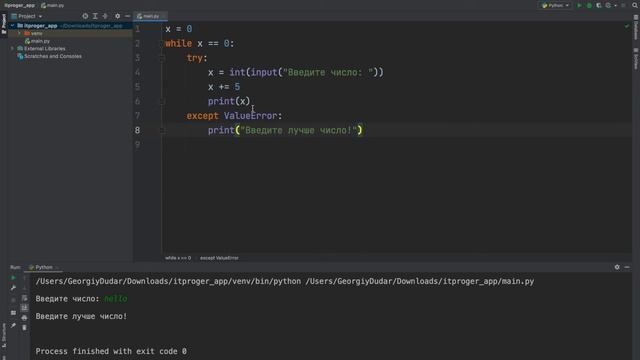Hide the Run tool window
This screenshot has height=360, width=640.
(x=627, y=267)
